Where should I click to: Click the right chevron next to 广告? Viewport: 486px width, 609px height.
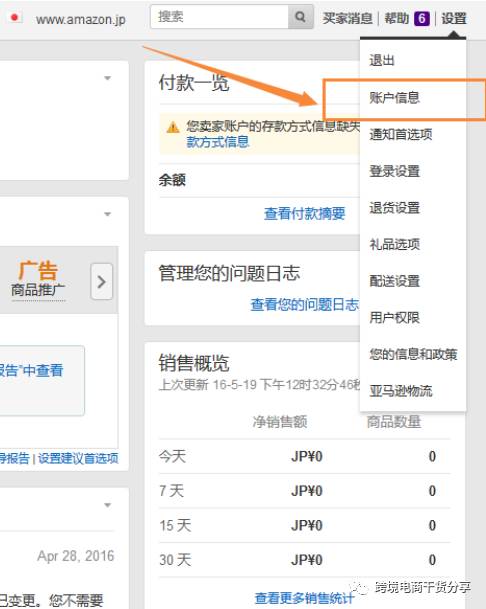click(102, 282)
